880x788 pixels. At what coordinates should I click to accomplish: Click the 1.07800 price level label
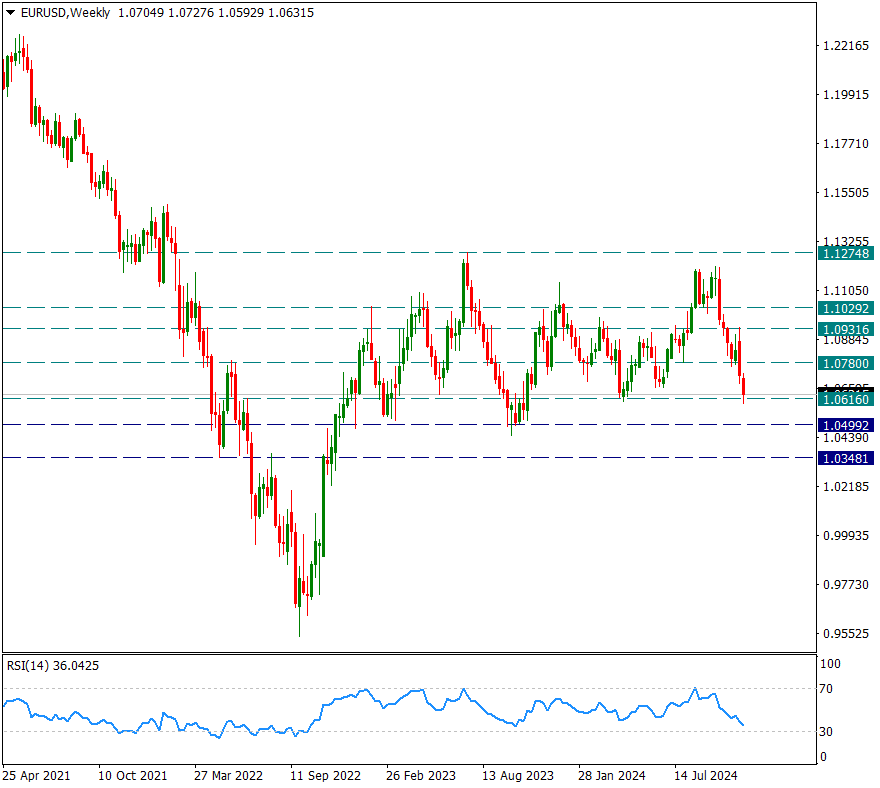[846, 363]
